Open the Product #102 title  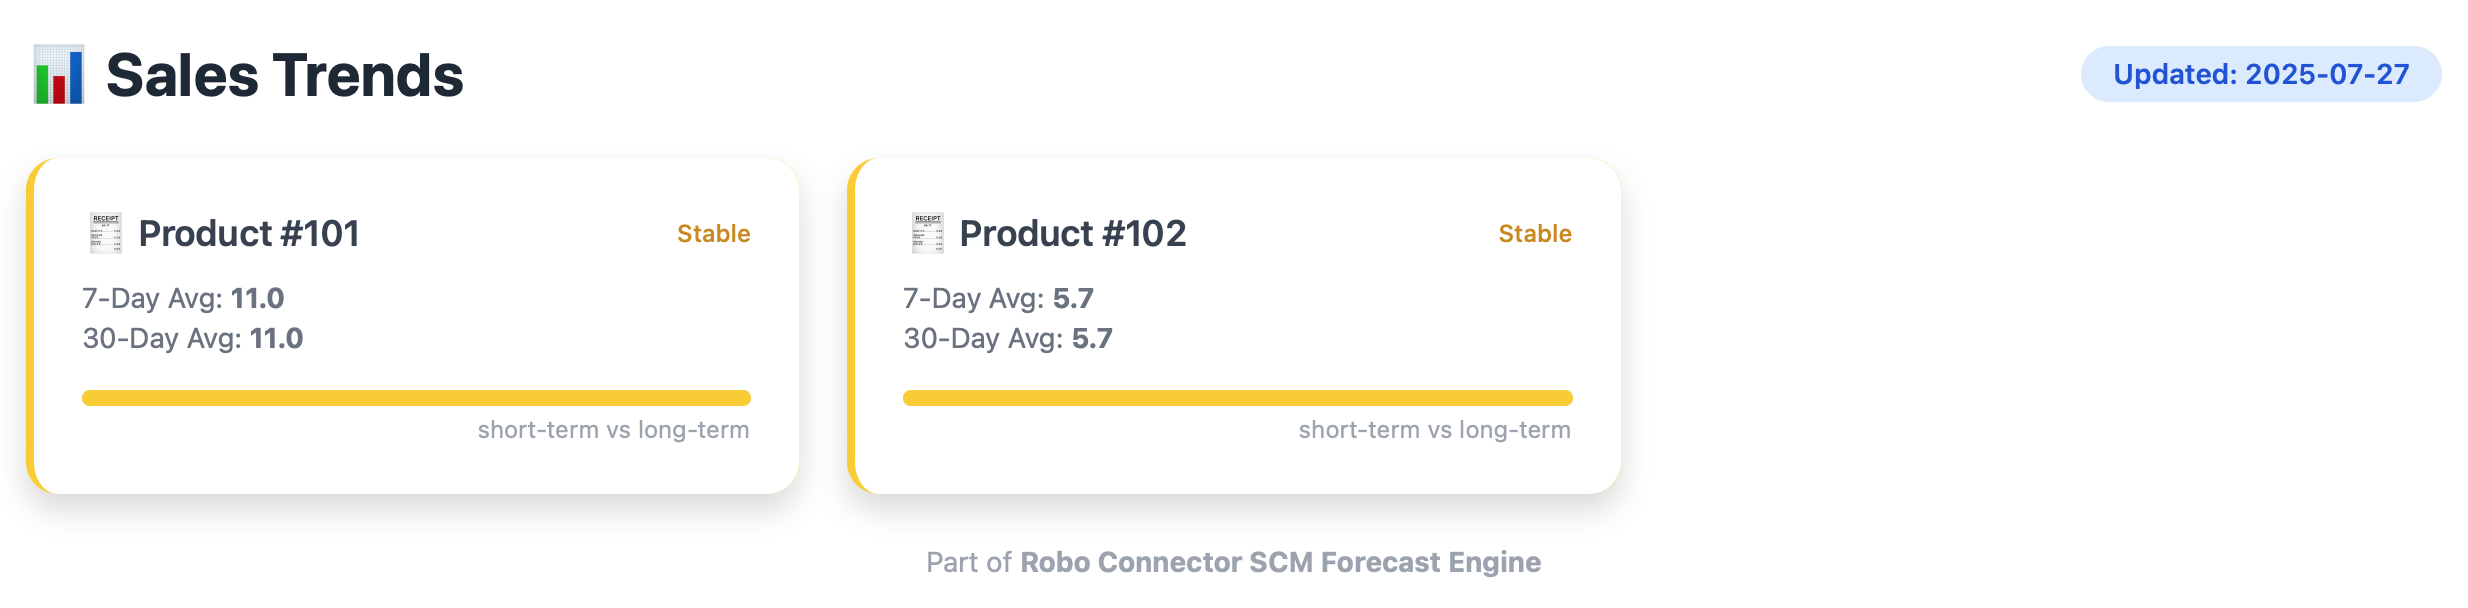(x=1072, y=233)
